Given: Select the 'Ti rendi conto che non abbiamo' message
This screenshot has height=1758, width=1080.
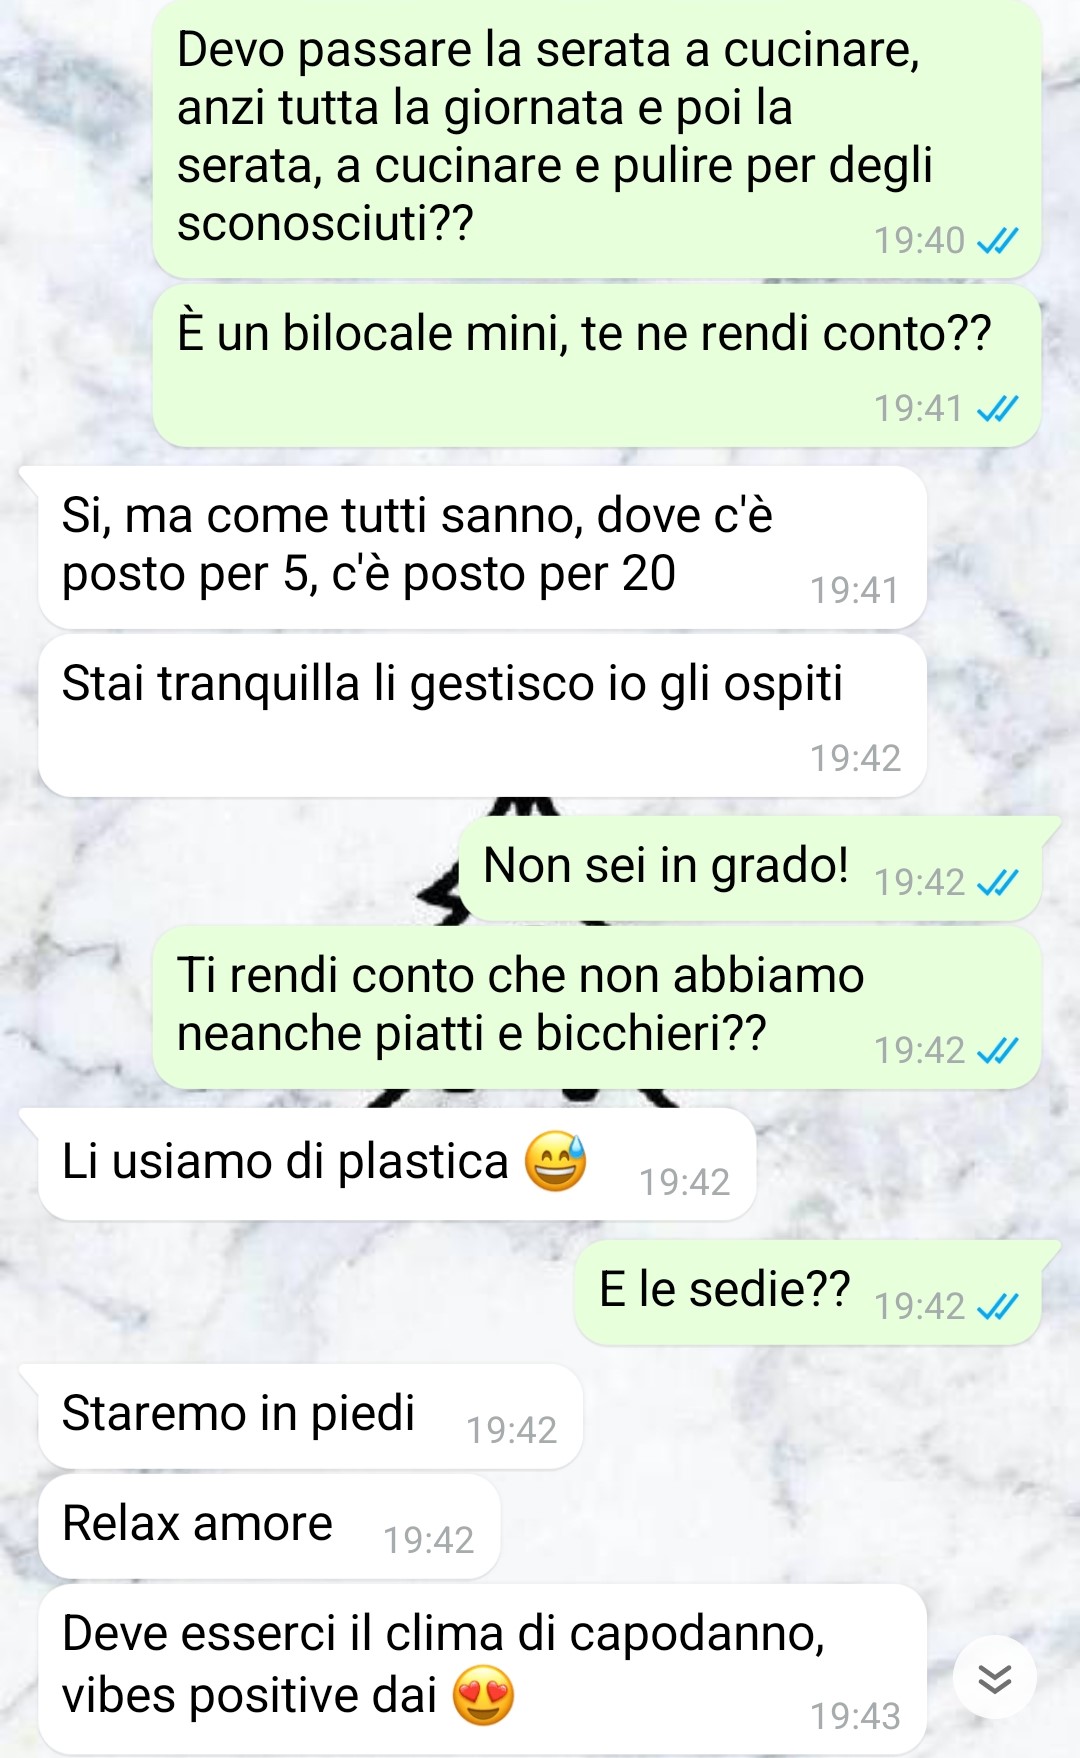Looking at the screenshot, I should tap(597, 1008).
